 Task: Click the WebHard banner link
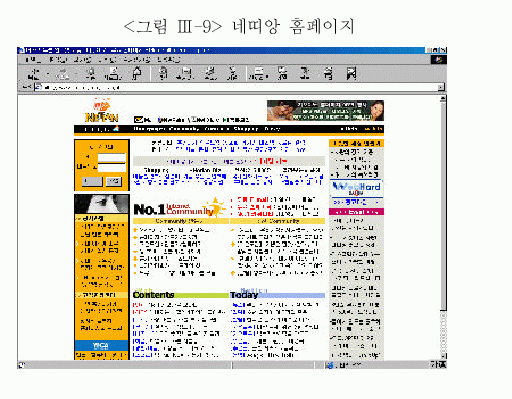356,189
